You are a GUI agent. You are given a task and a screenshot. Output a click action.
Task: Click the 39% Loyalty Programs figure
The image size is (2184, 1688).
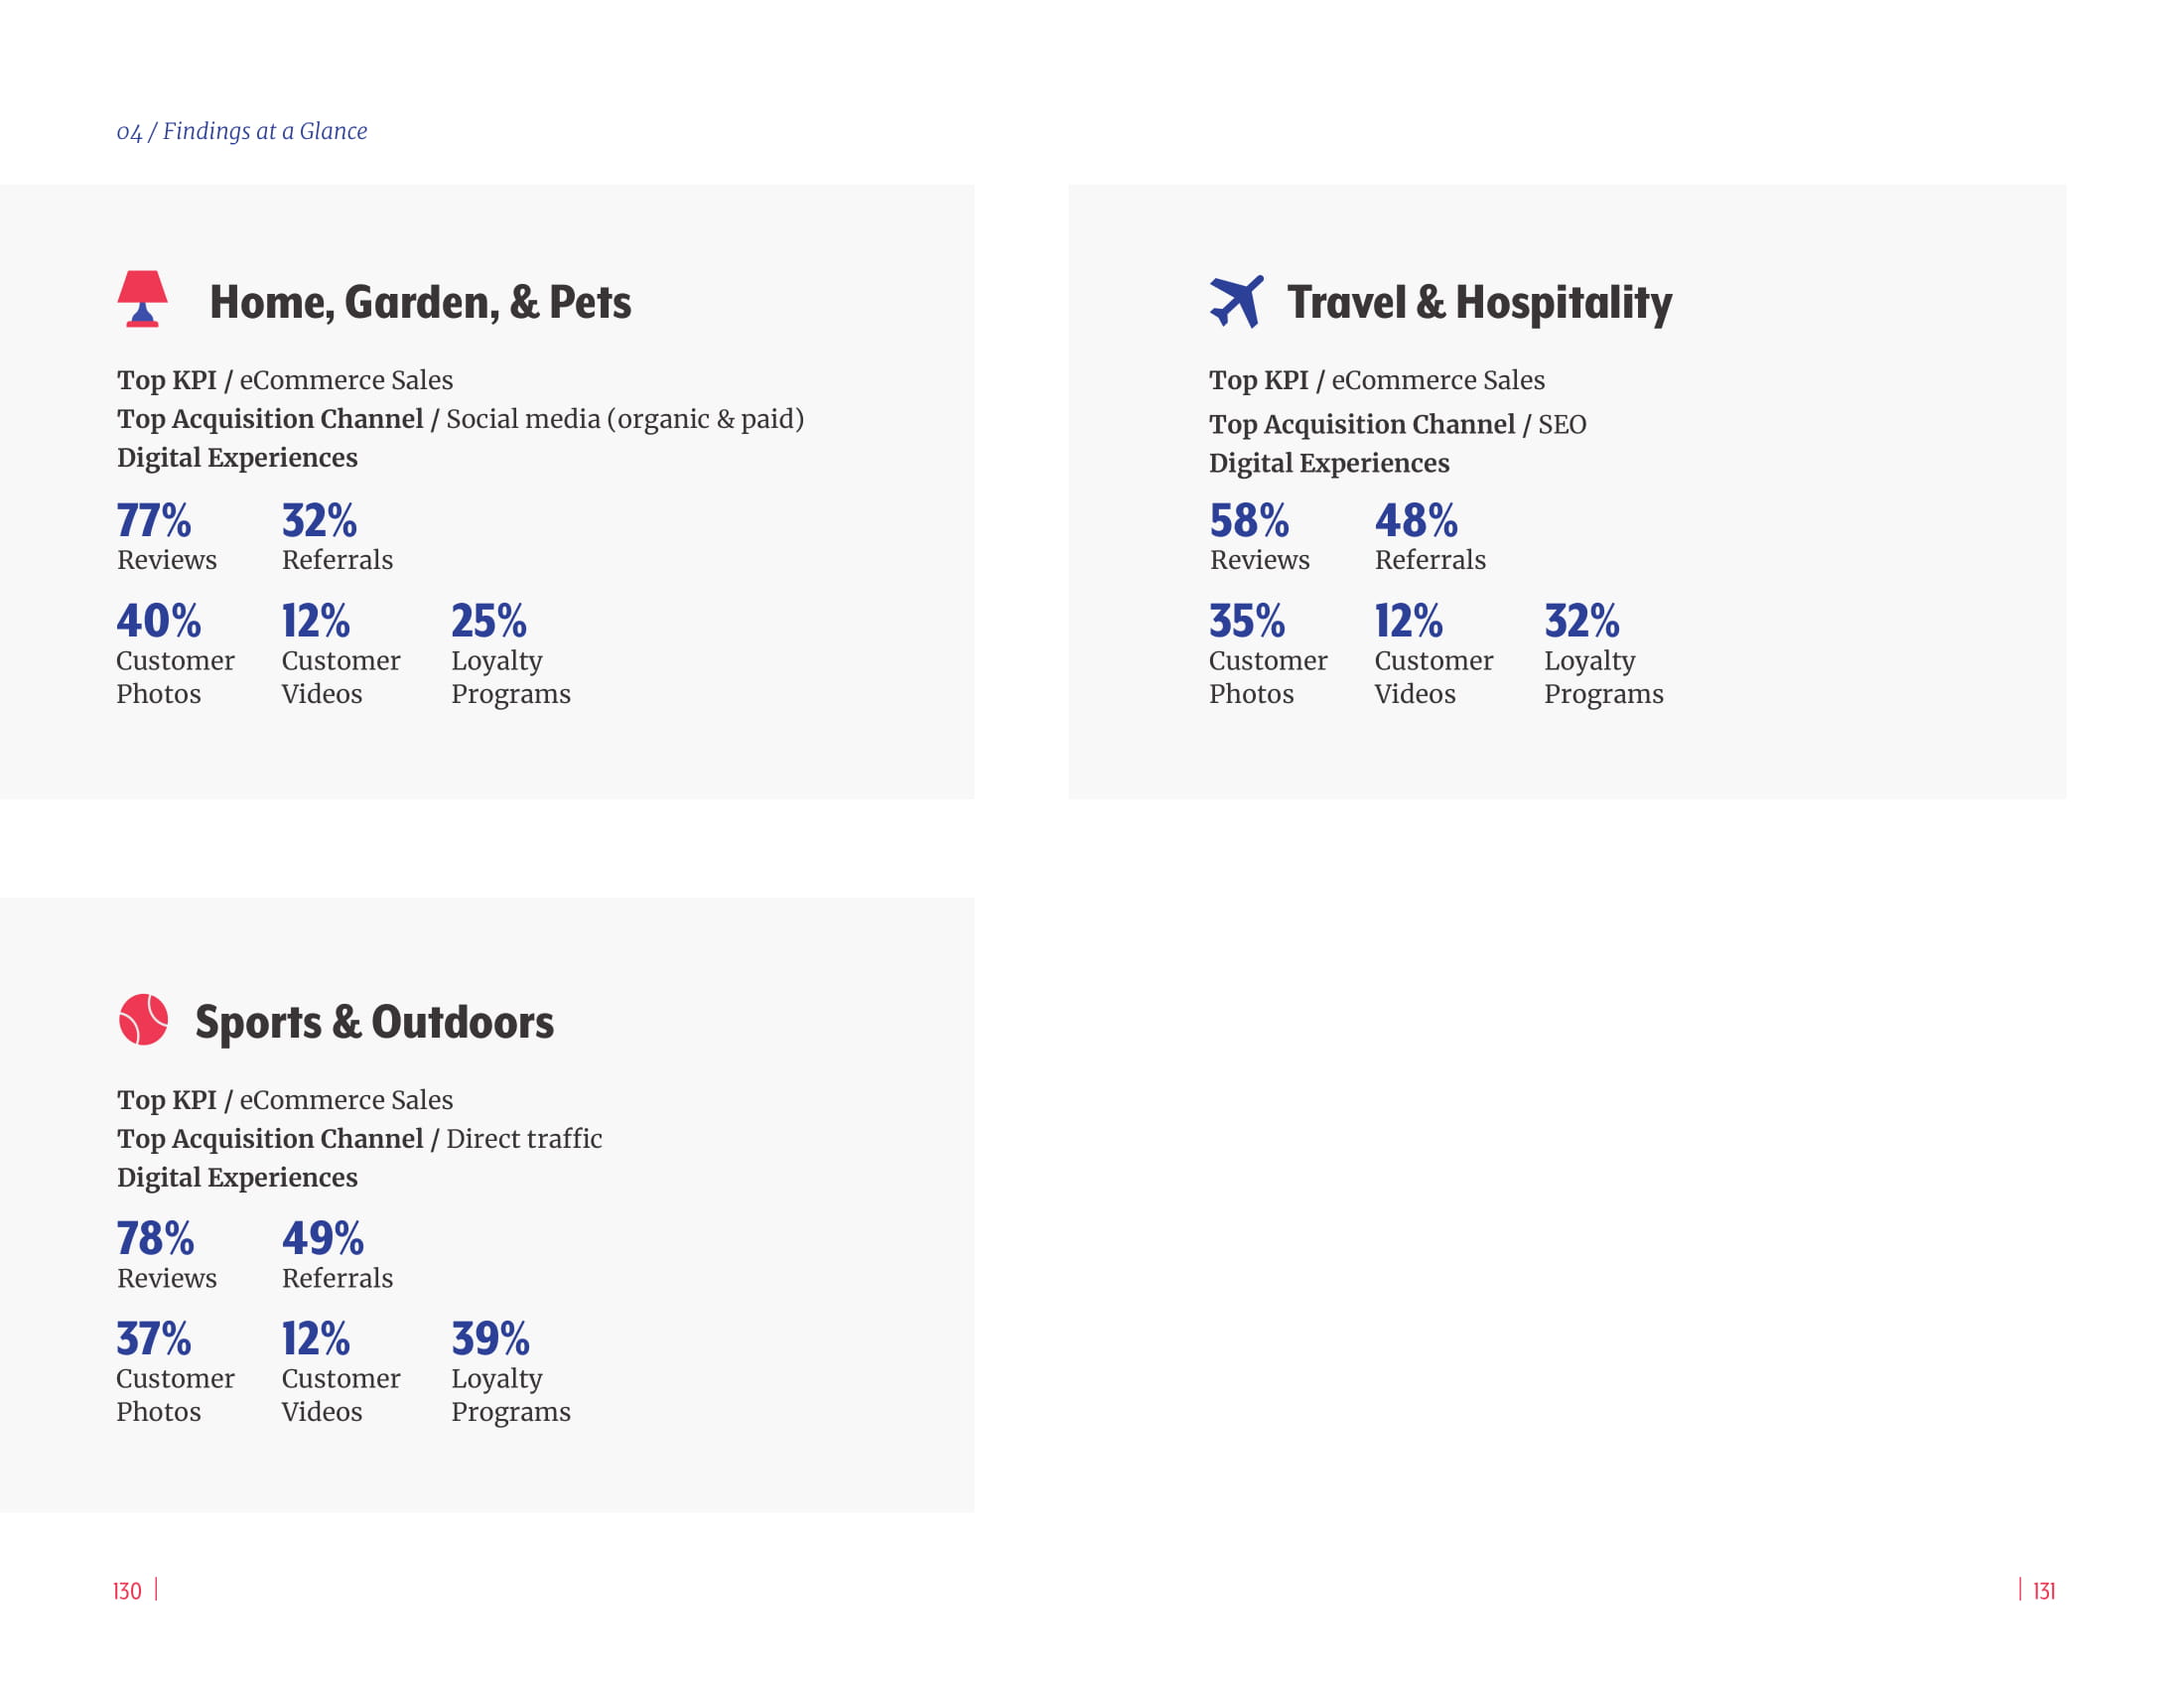(x=490, y=1338)
